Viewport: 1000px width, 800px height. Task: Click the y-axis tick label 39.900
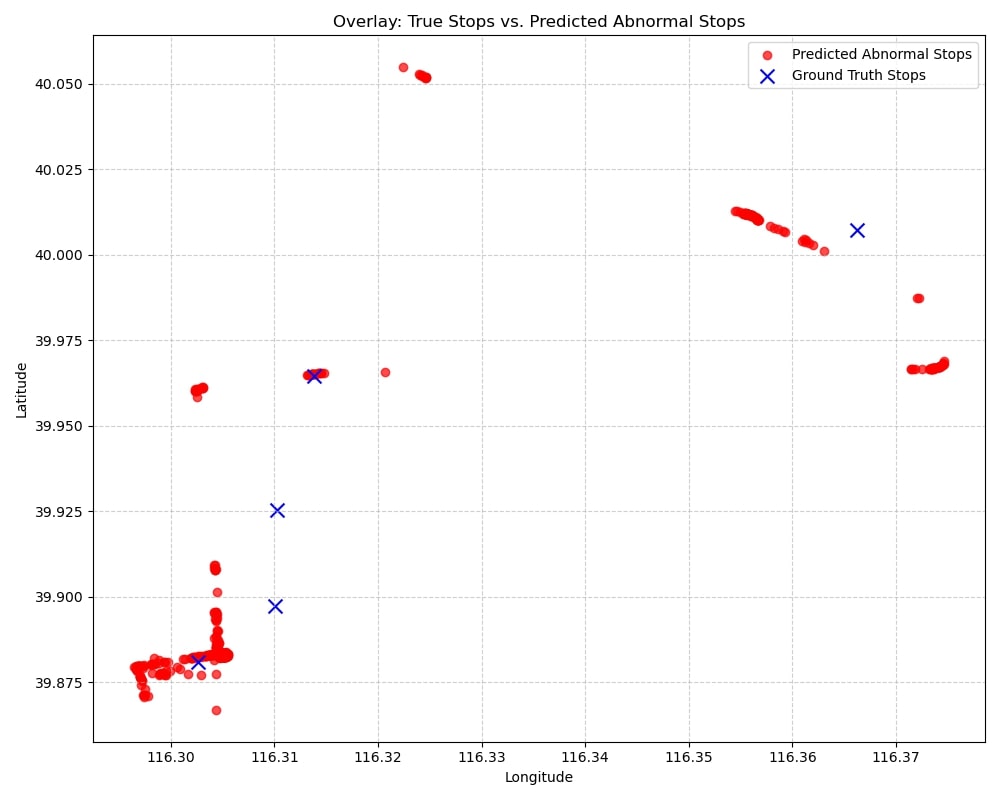[59, 597]
